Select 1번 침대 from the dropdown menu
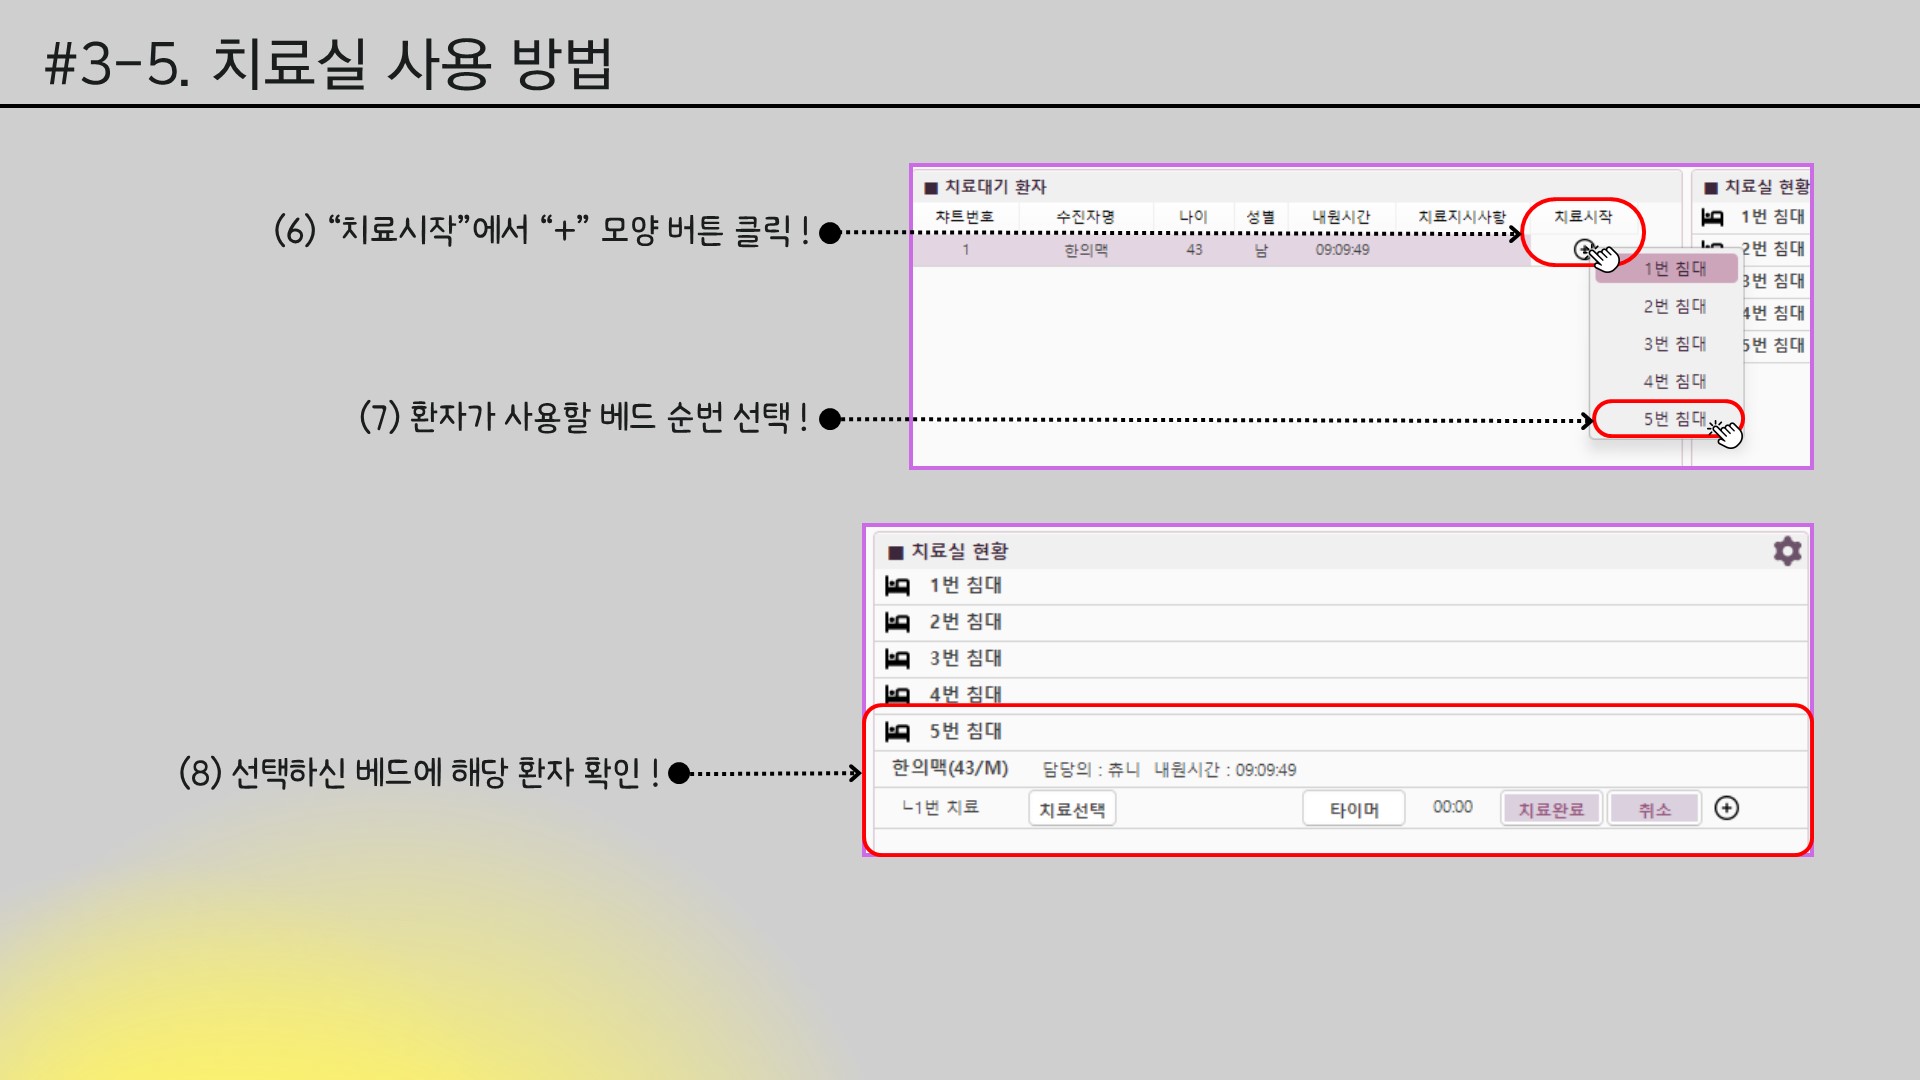Viewport: 1920px width, 1080px height. [x=1674, y=269]
